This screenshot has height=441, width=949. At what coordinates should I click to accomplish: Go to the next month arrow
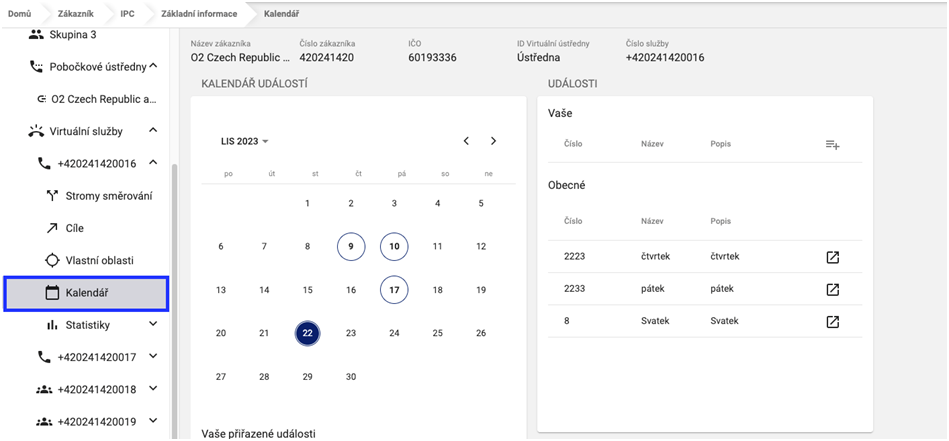pos(493,141)
